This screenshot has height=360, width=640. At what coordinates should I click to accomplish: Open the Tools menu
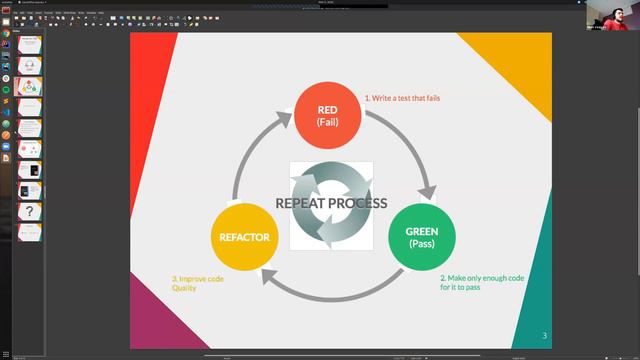point(81,13)
